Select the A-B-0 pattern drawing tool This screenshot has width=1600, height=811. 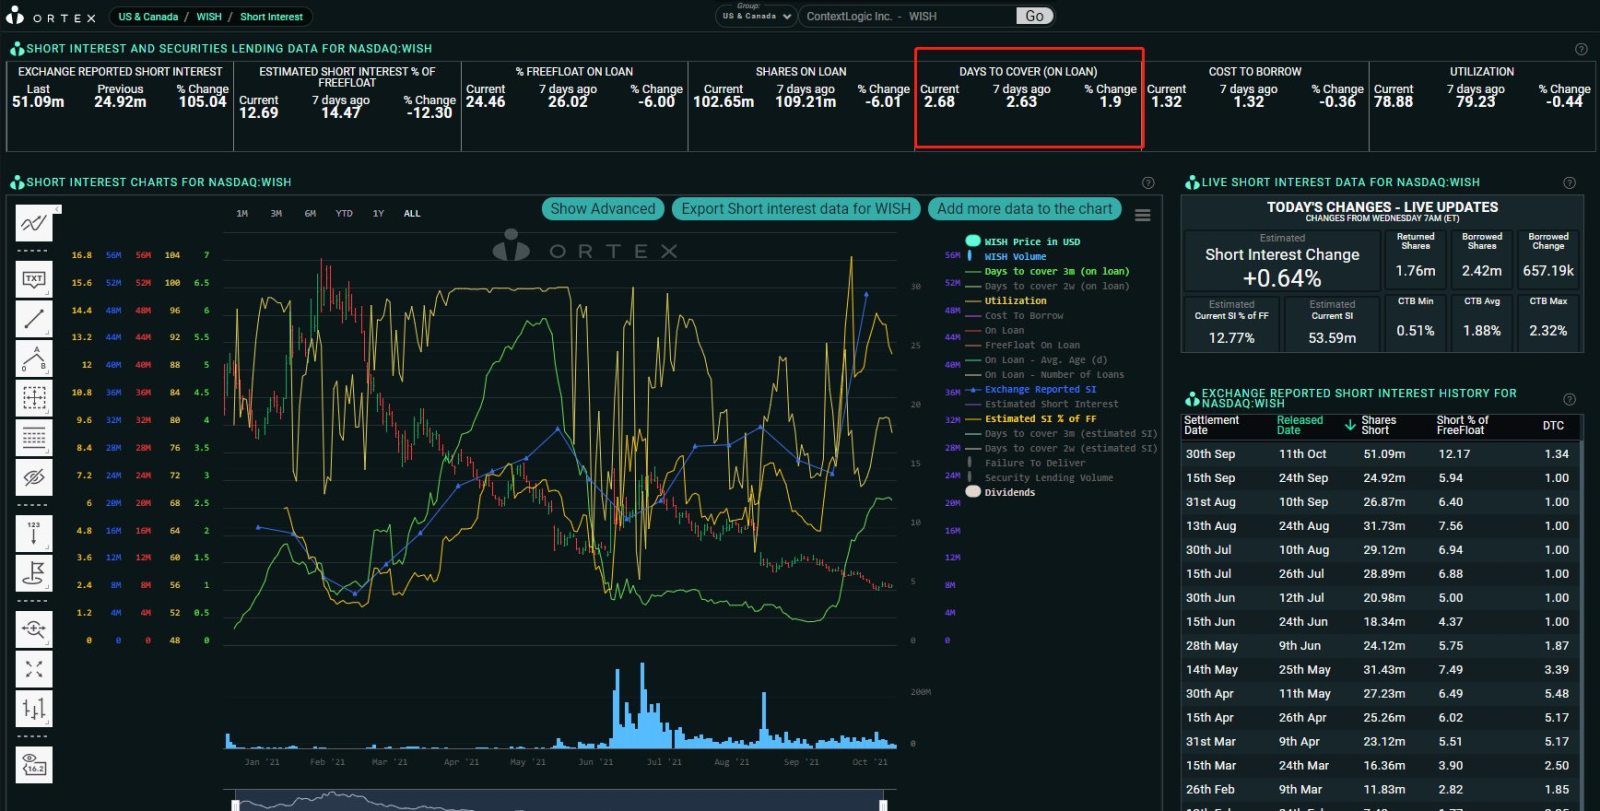(34, 358)
